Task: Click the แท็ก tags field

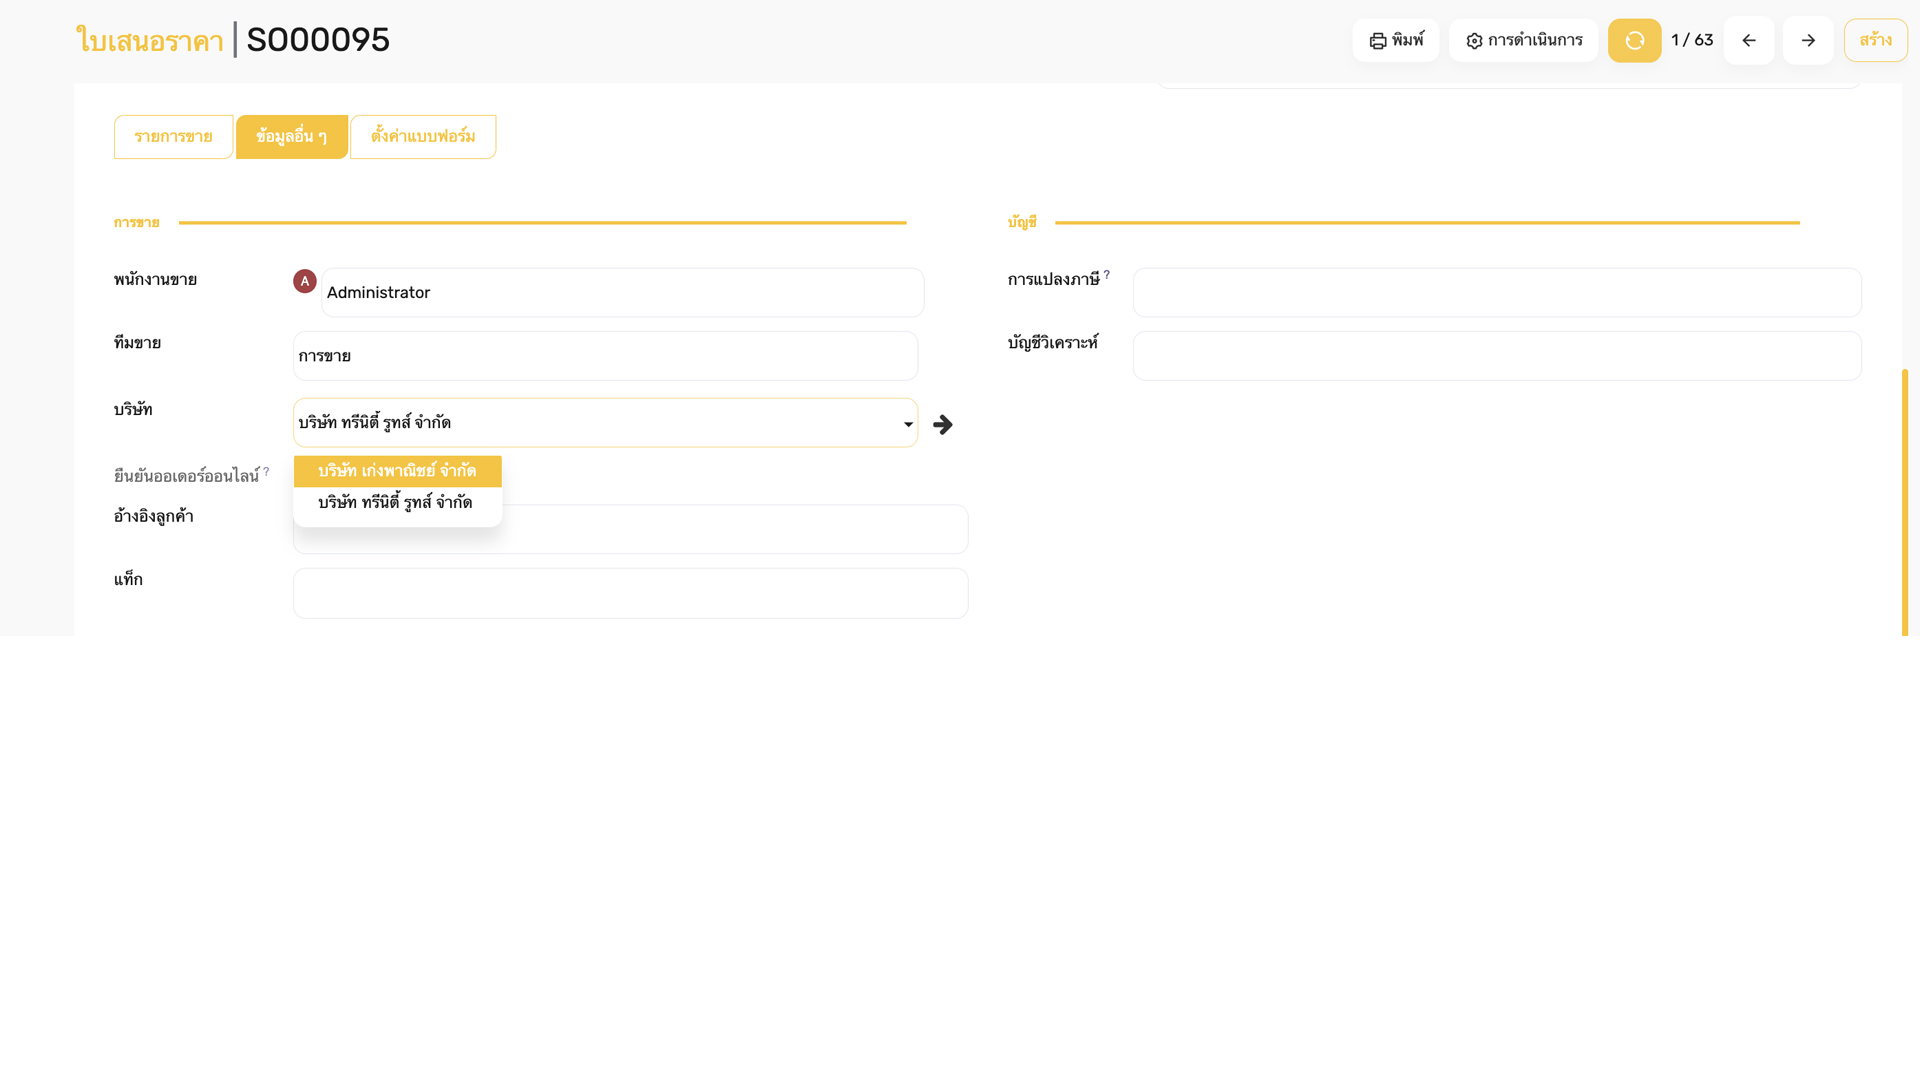Action: 630,592
